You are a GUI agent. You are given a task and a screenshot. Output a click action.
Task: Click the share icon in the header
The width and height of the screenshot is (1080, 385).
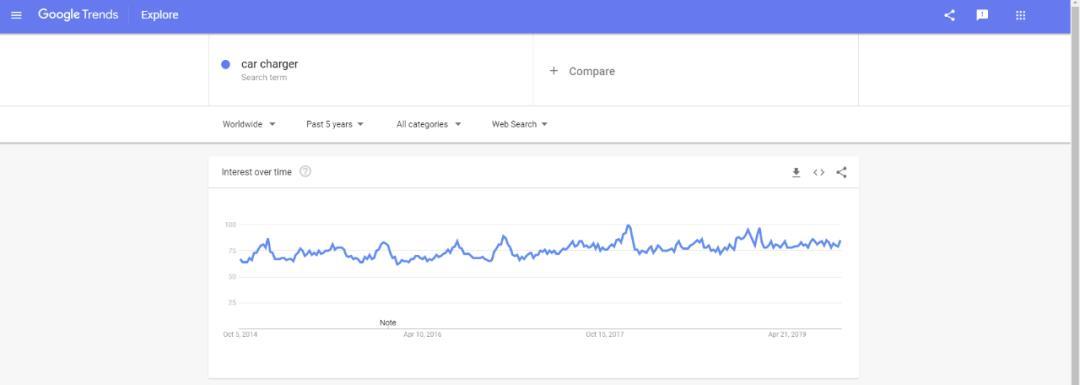coord(949,15)
